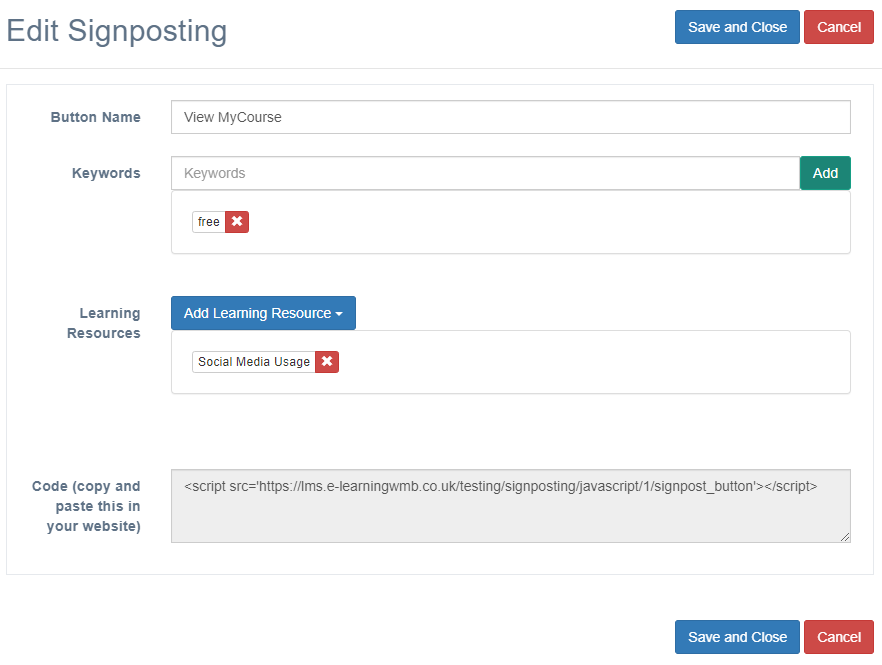Click inside the script code textarea

511,506
